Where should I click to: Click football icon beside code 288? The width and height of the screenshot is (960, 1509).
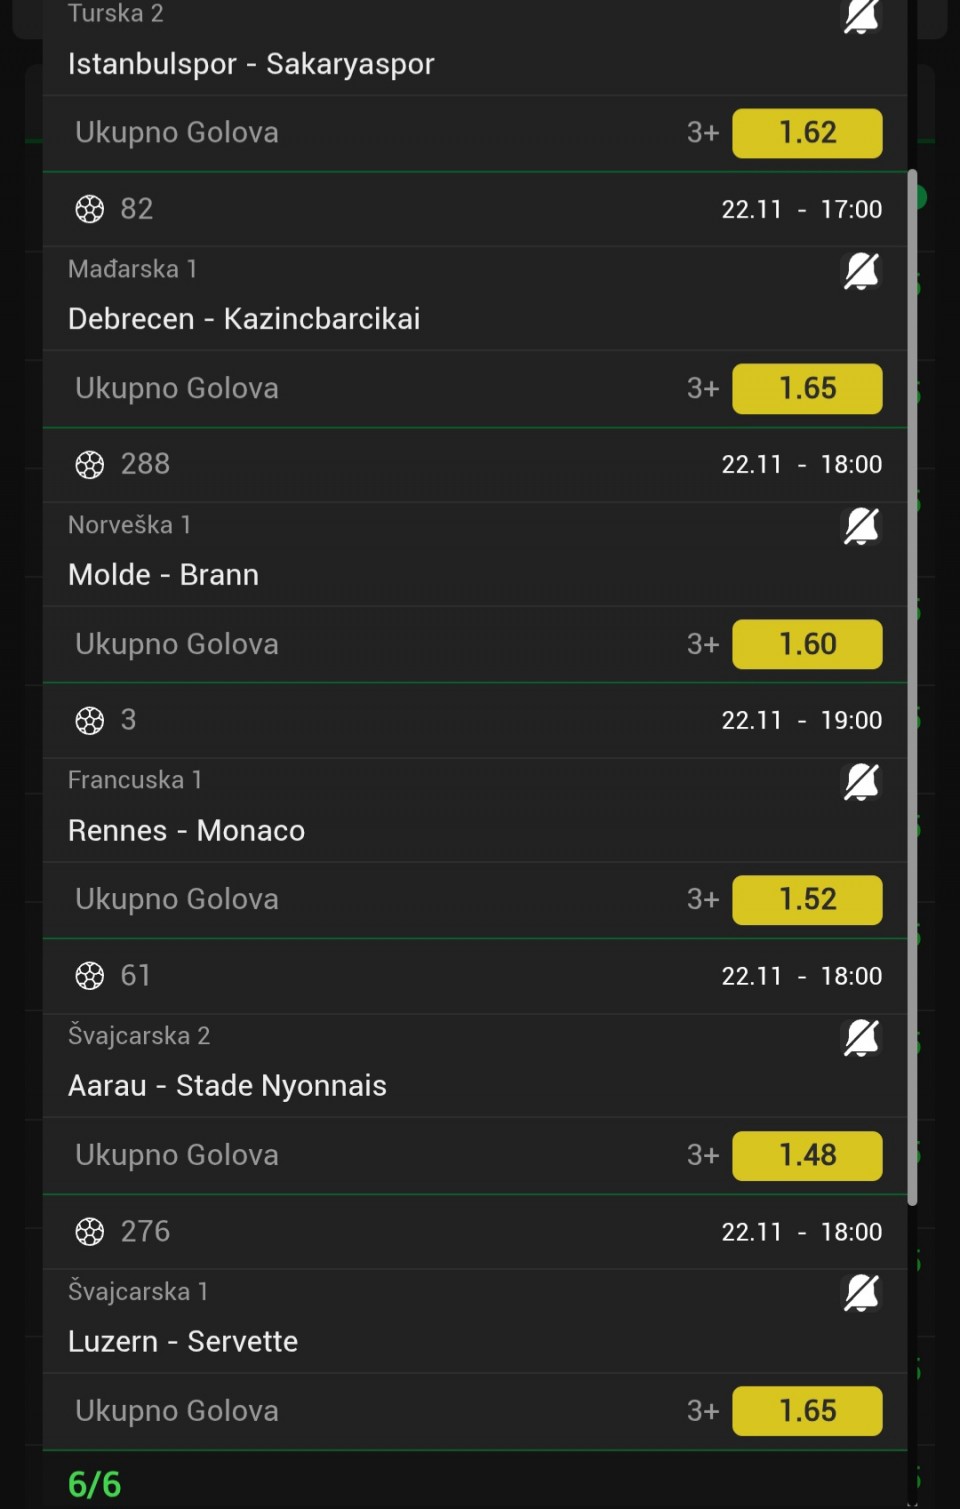[x=90, y=464]
